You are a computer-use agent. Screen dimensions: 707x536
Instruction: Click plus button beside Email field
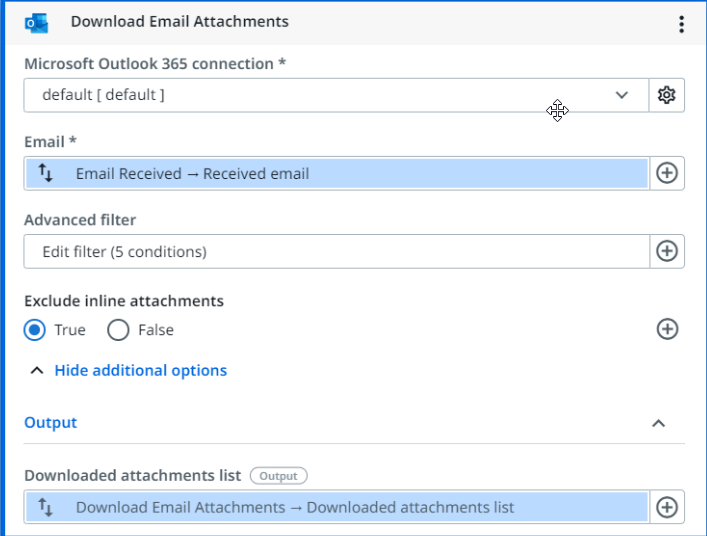[x=667, y=173]
